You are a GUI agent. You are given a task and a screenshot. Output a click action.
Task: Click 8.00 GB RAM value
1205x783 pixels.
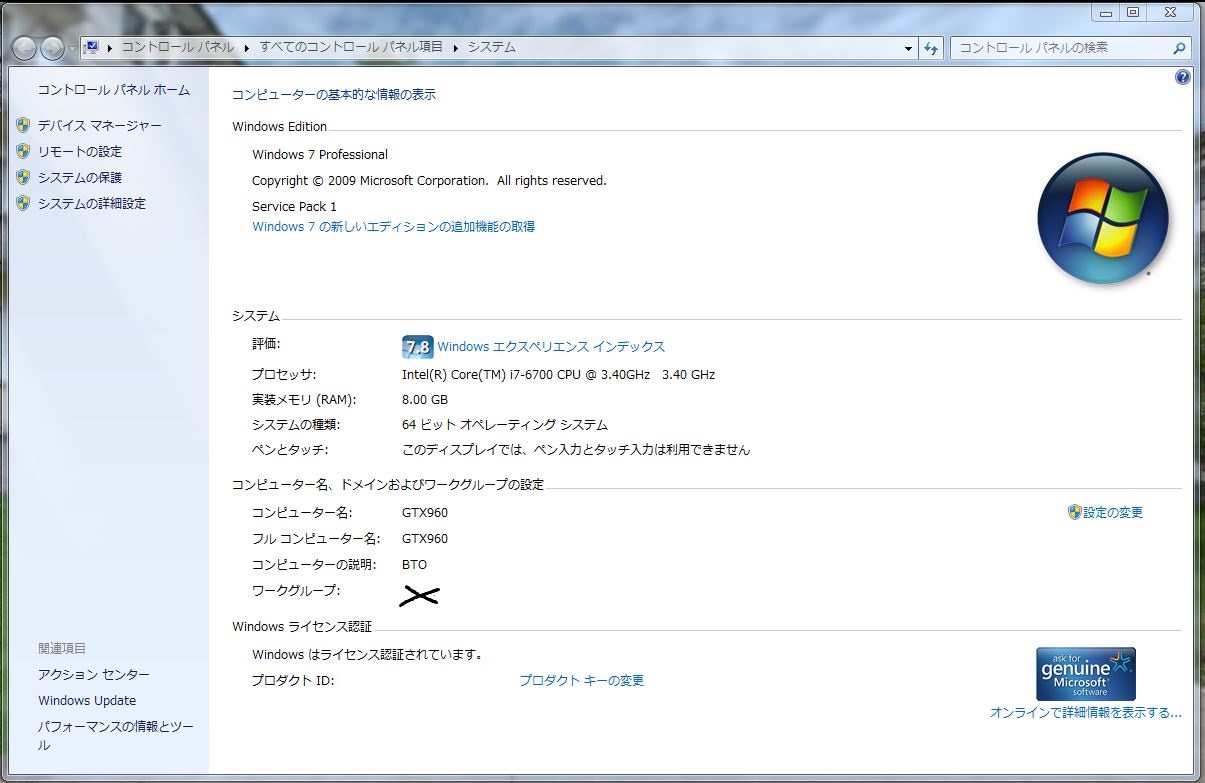(x=425, y=399)
